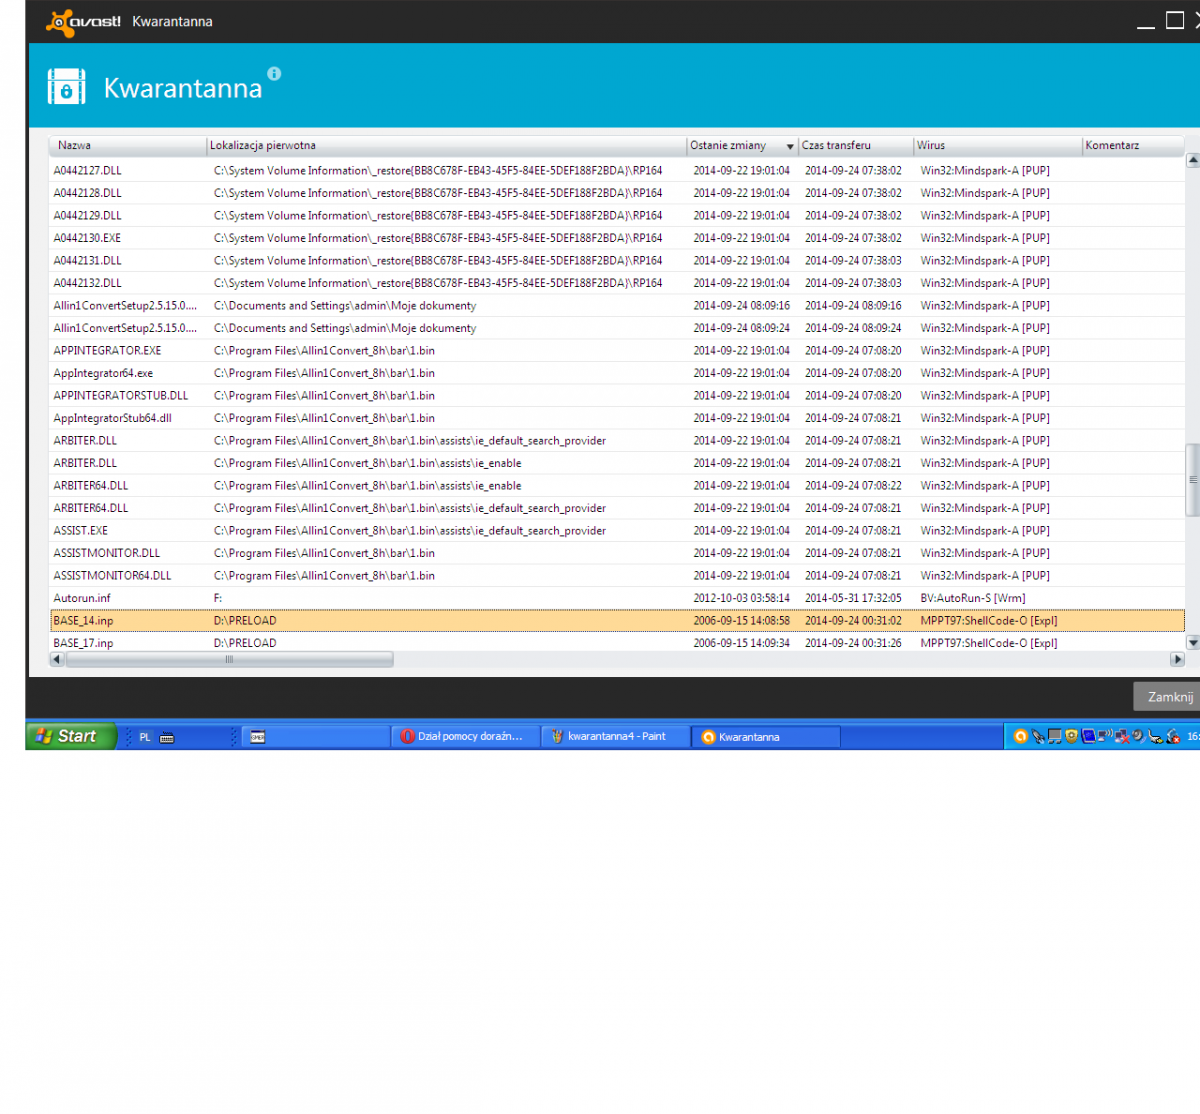
Task: Click the yellow security shield tray icon
Action: tap(1071, 736)
